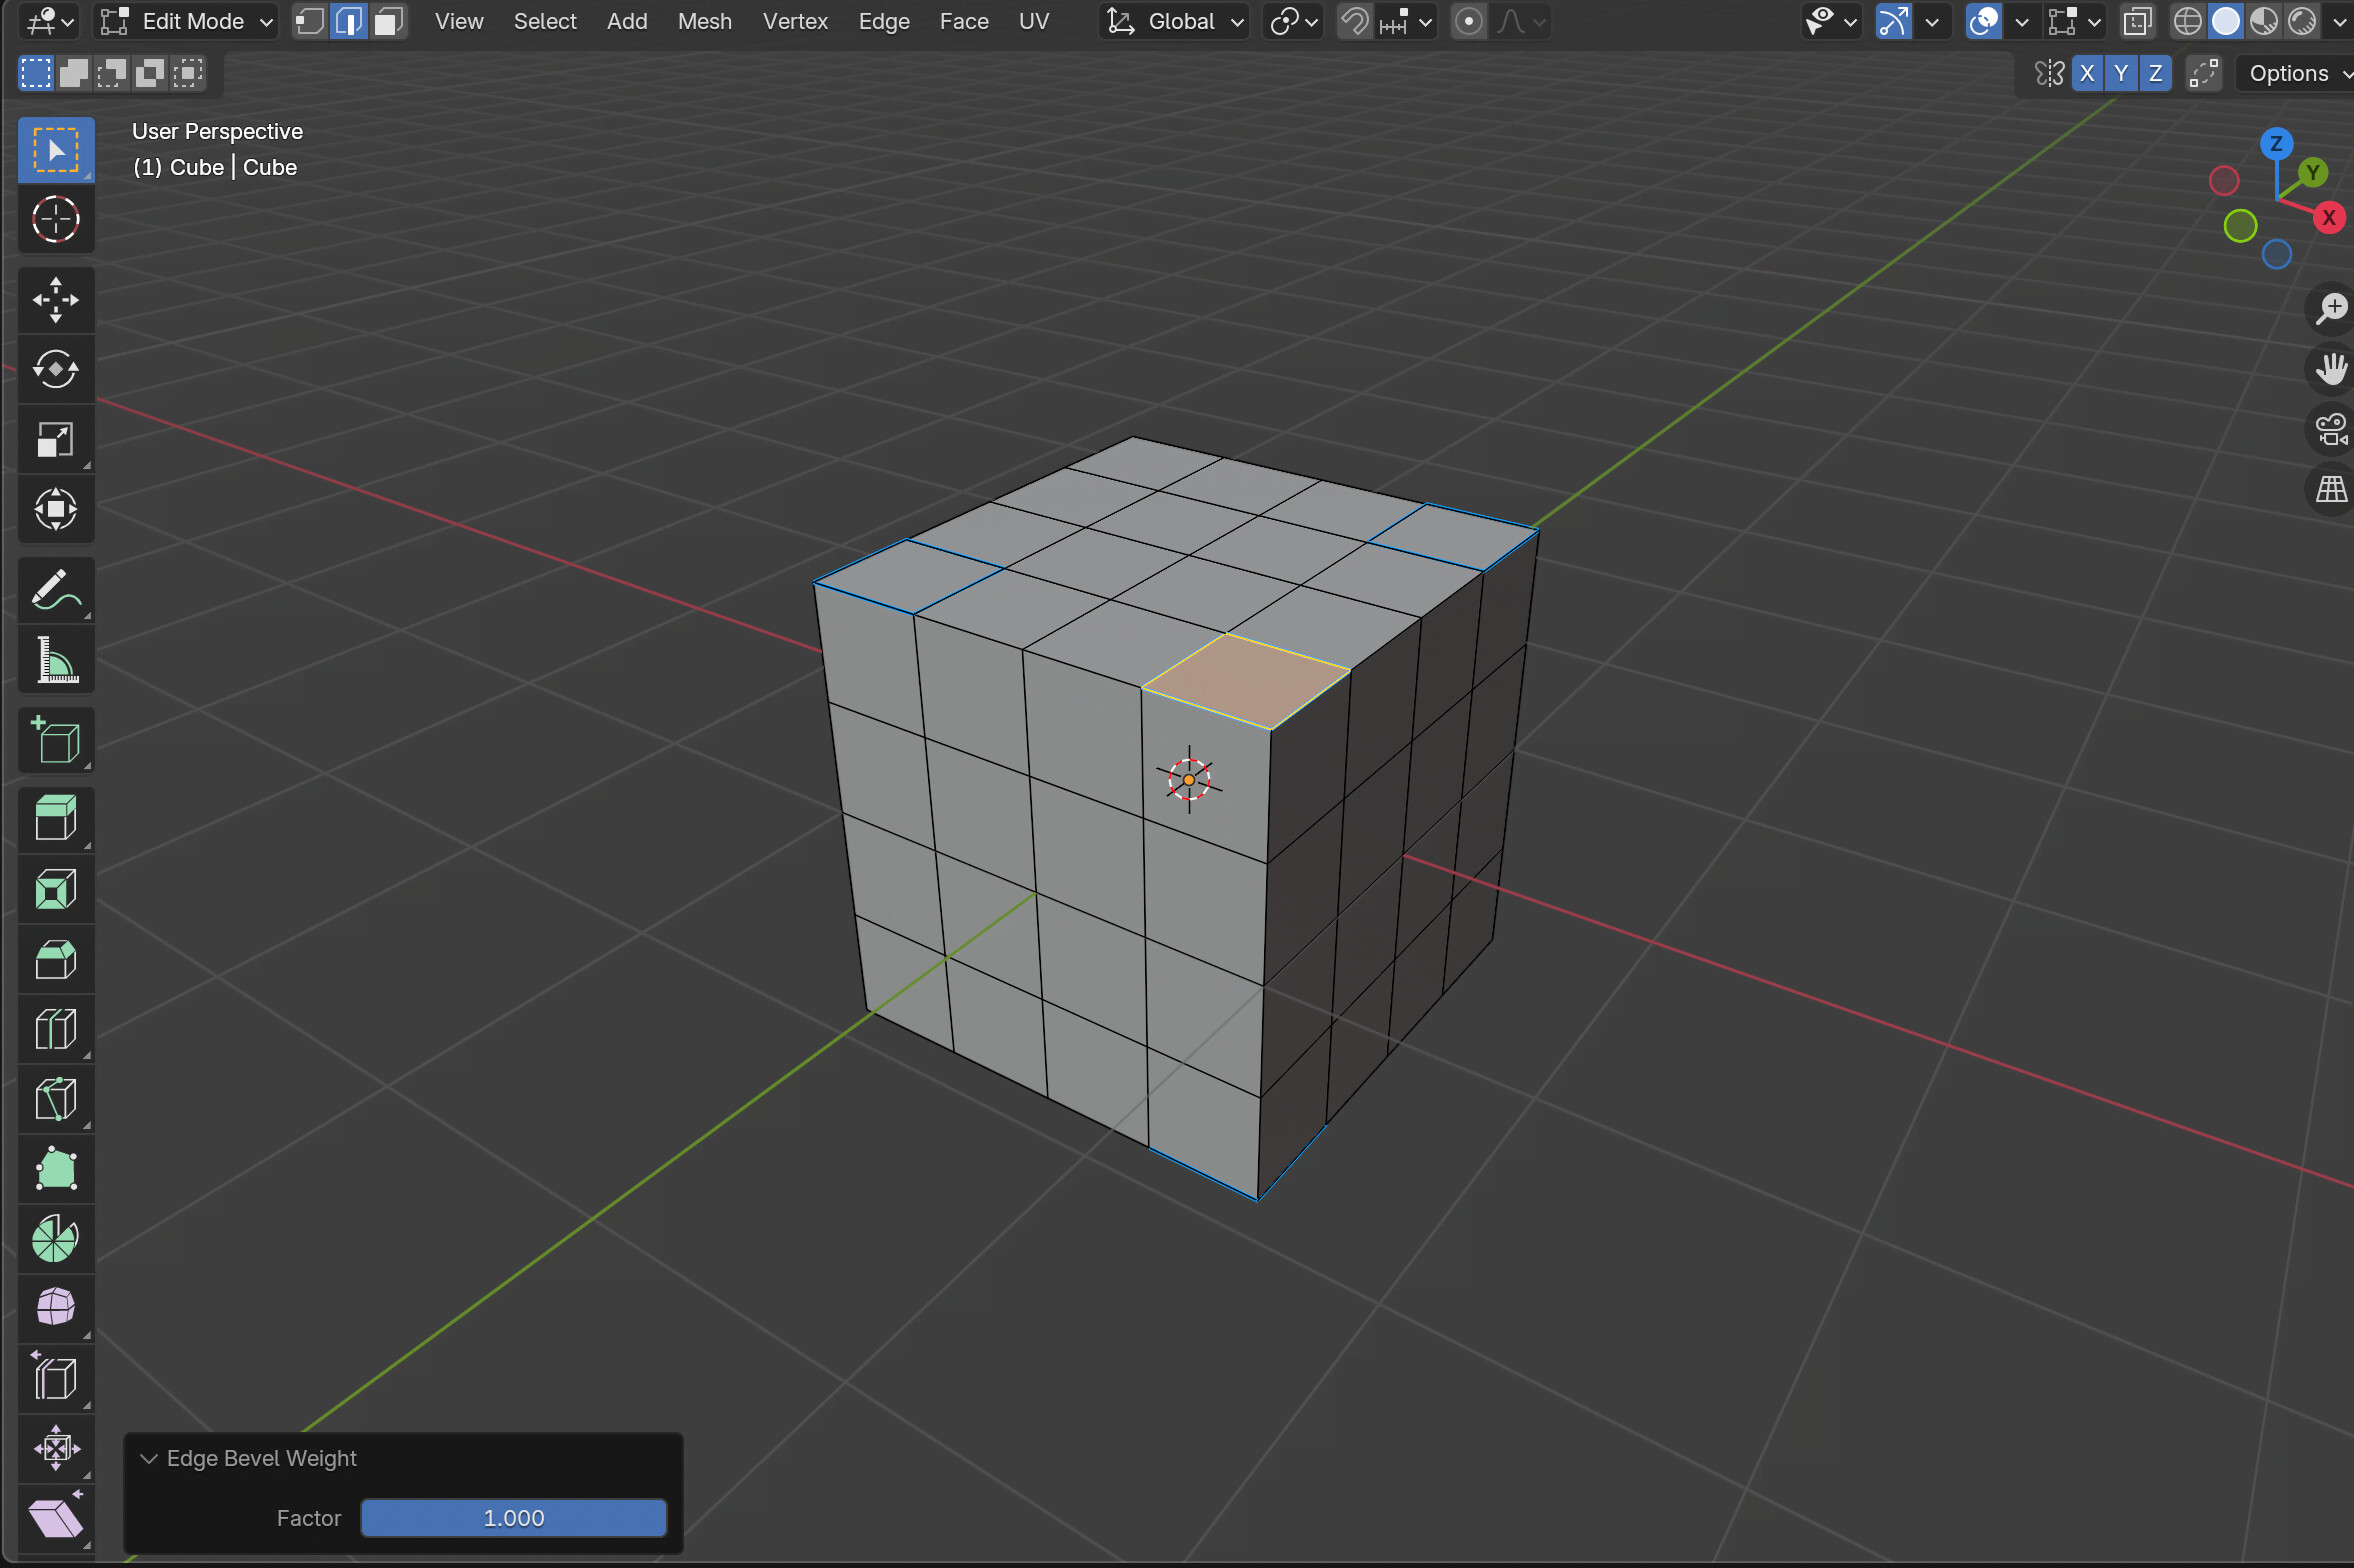The image size is (2354, 1568).
Task: Select the Smooth tool
Action: pos(56,1308)
